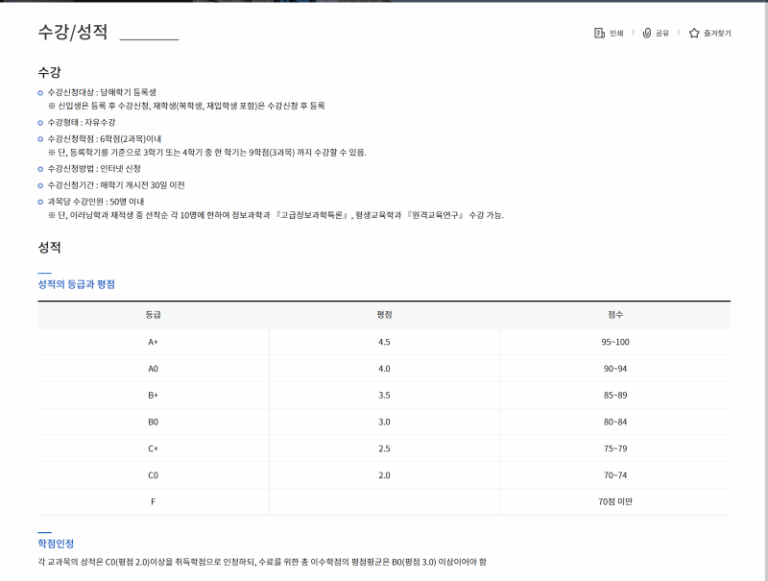Viewport: 768px width, 581px height.
Task: Click the 4.0 grade point cell
Action: point(384,369)
